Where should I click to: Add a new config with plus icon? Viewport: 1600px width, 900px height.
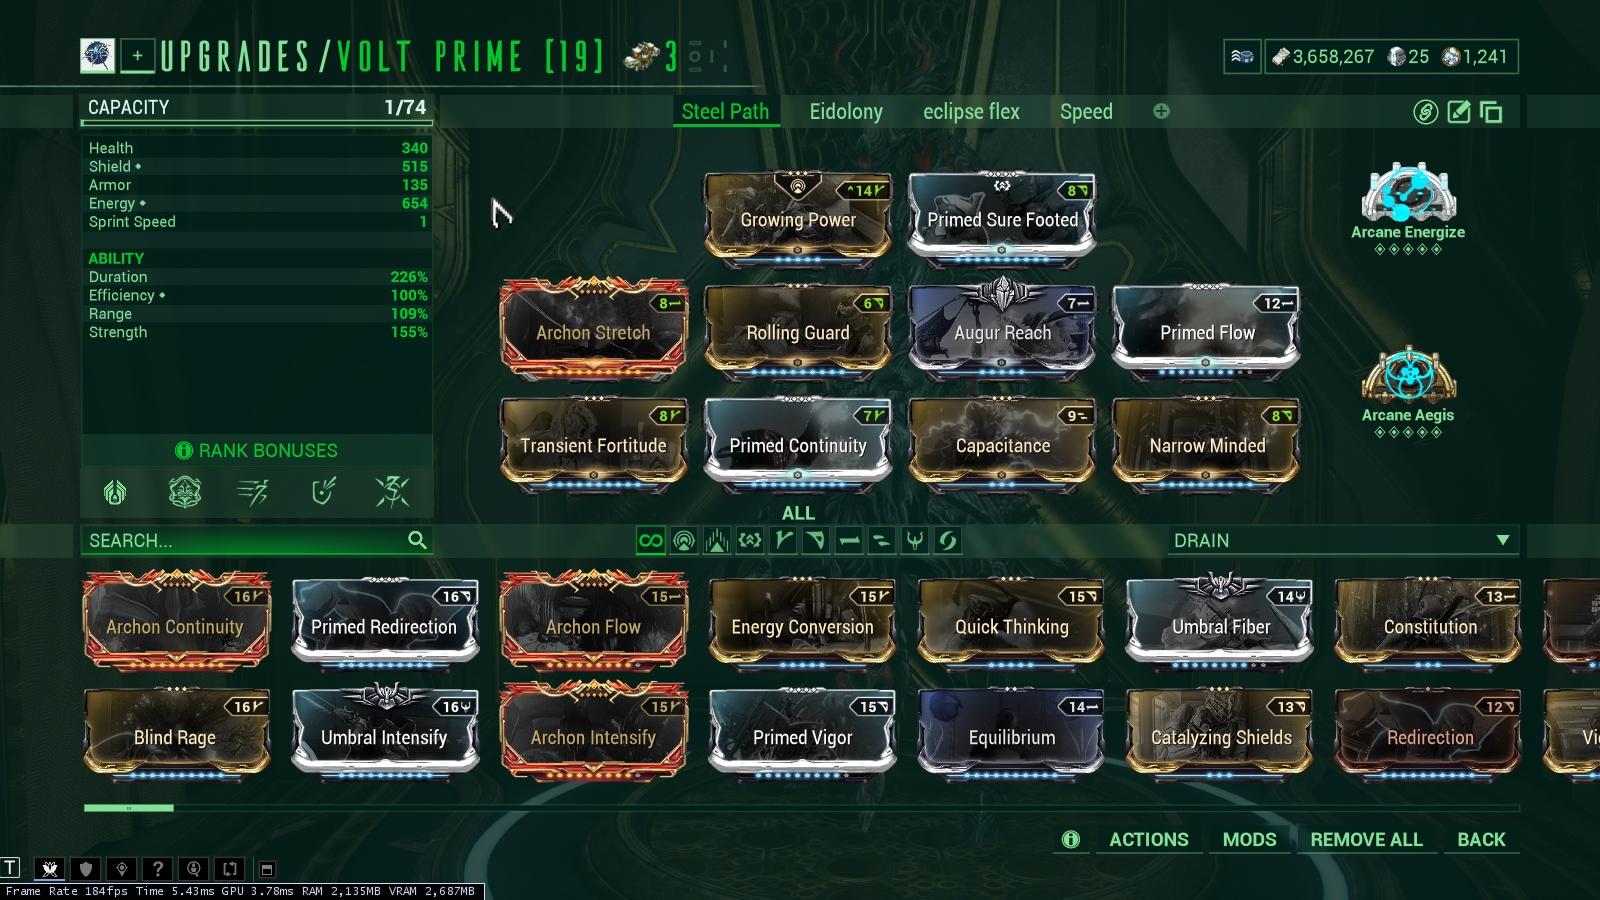tap(1161, 111)
